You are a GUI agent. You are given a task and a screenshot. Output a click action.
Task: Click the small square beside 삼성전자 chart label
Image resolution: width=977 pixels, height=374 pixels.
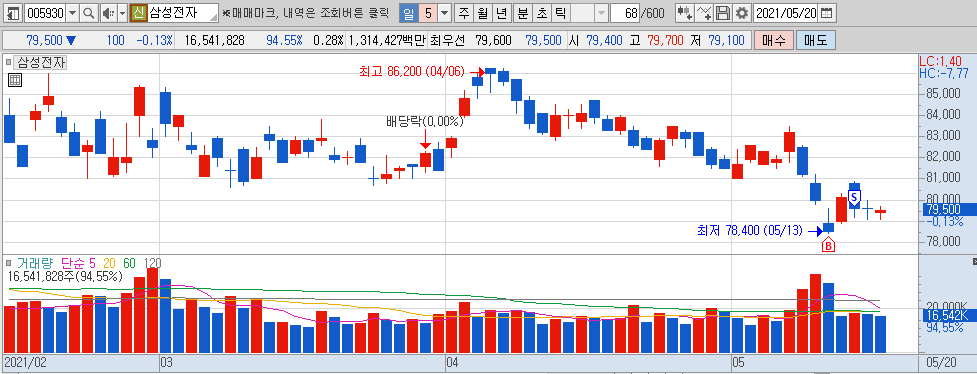coord(8,62)
